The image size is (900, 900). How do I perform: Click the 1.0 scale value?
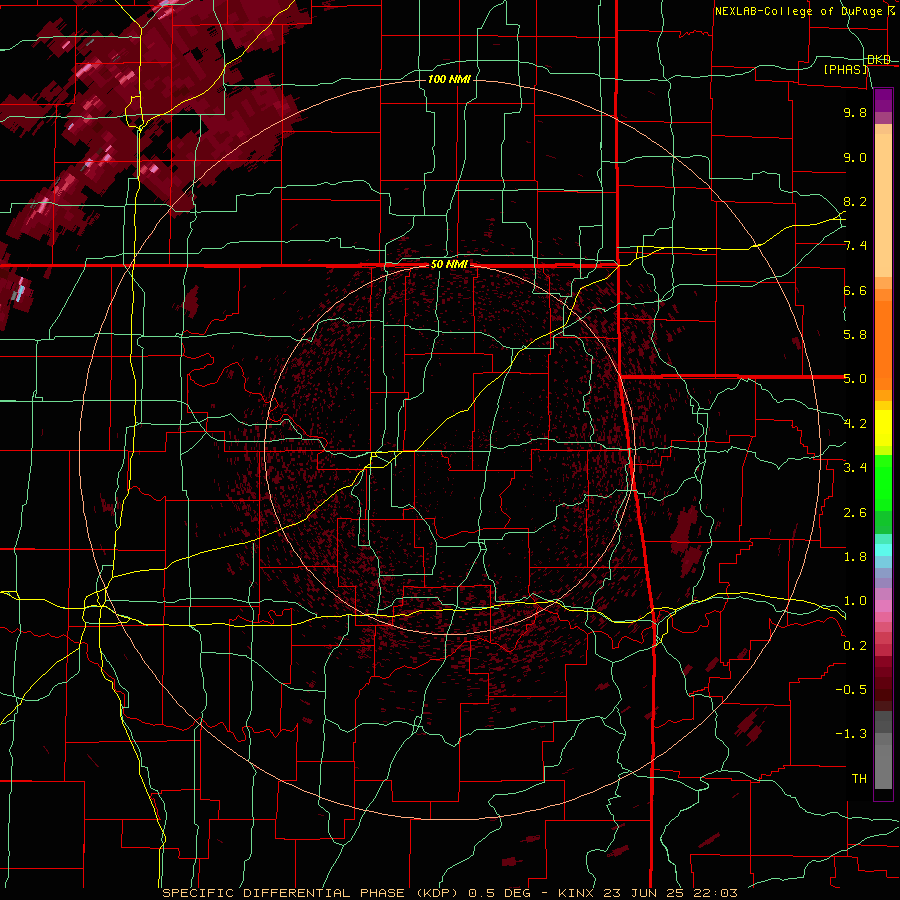pyautogui.click(x=855, y=601)
